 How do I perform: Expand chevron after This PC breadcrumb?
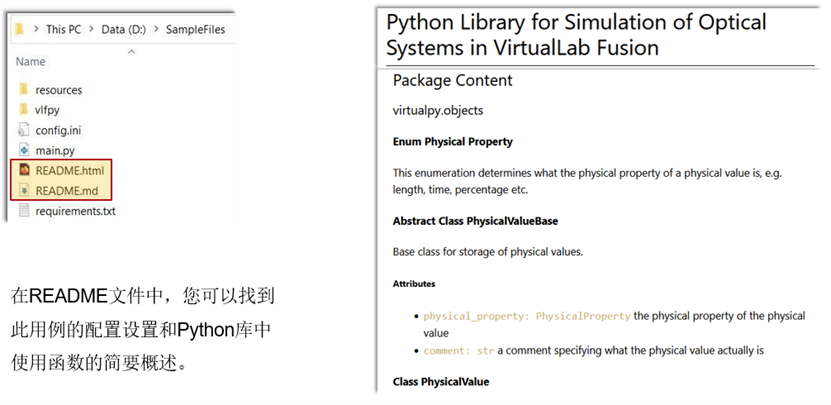tap(91, 29)
